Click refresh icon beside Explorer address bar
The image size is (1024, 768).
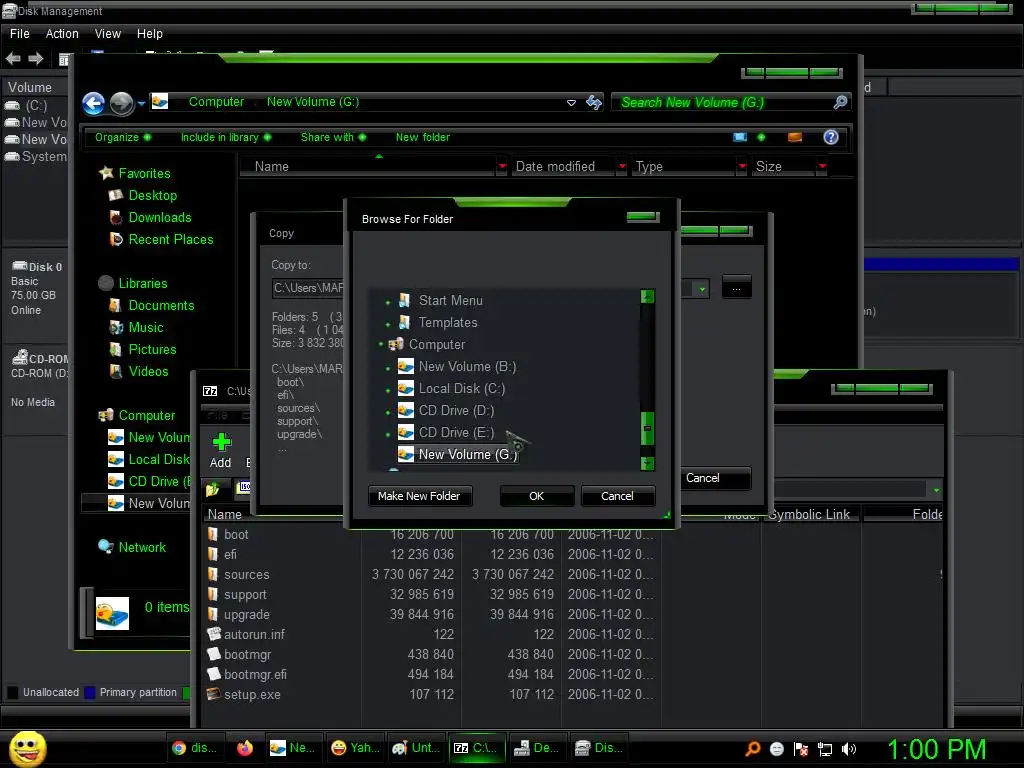[594, 103]
